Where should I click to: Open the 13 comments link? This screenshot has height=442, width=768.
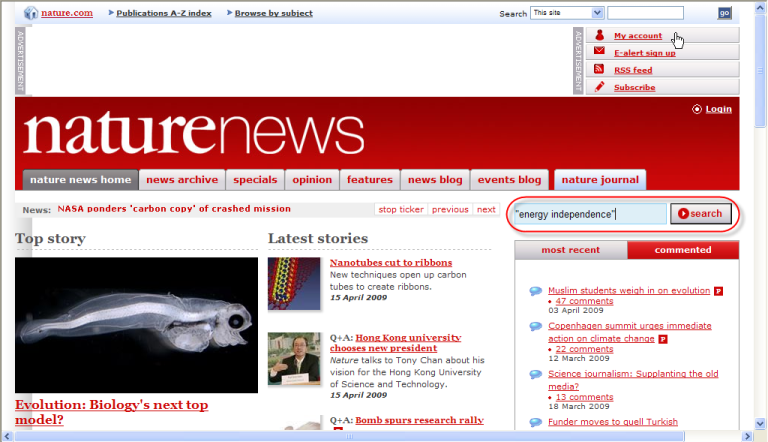[584, 397]
